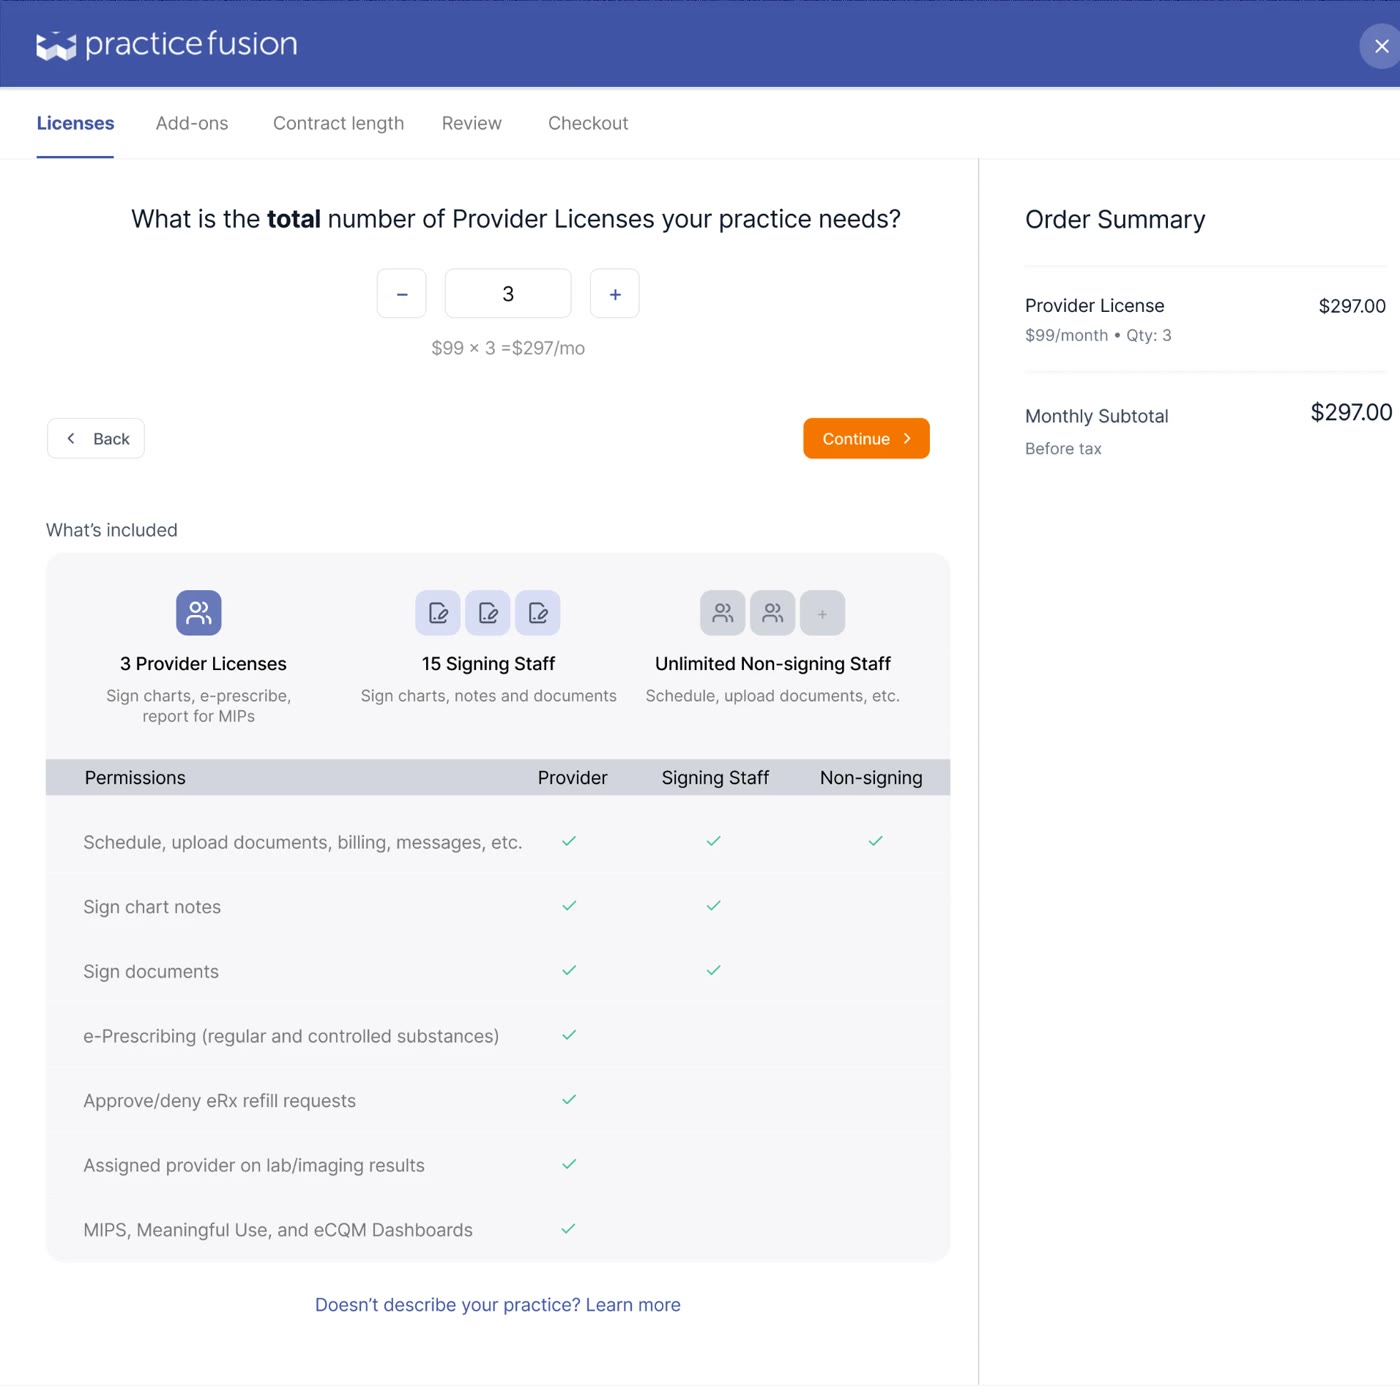Switch to the Add-ons tab
This screenshot has height=1400, width=1400.
click(192, 123)
